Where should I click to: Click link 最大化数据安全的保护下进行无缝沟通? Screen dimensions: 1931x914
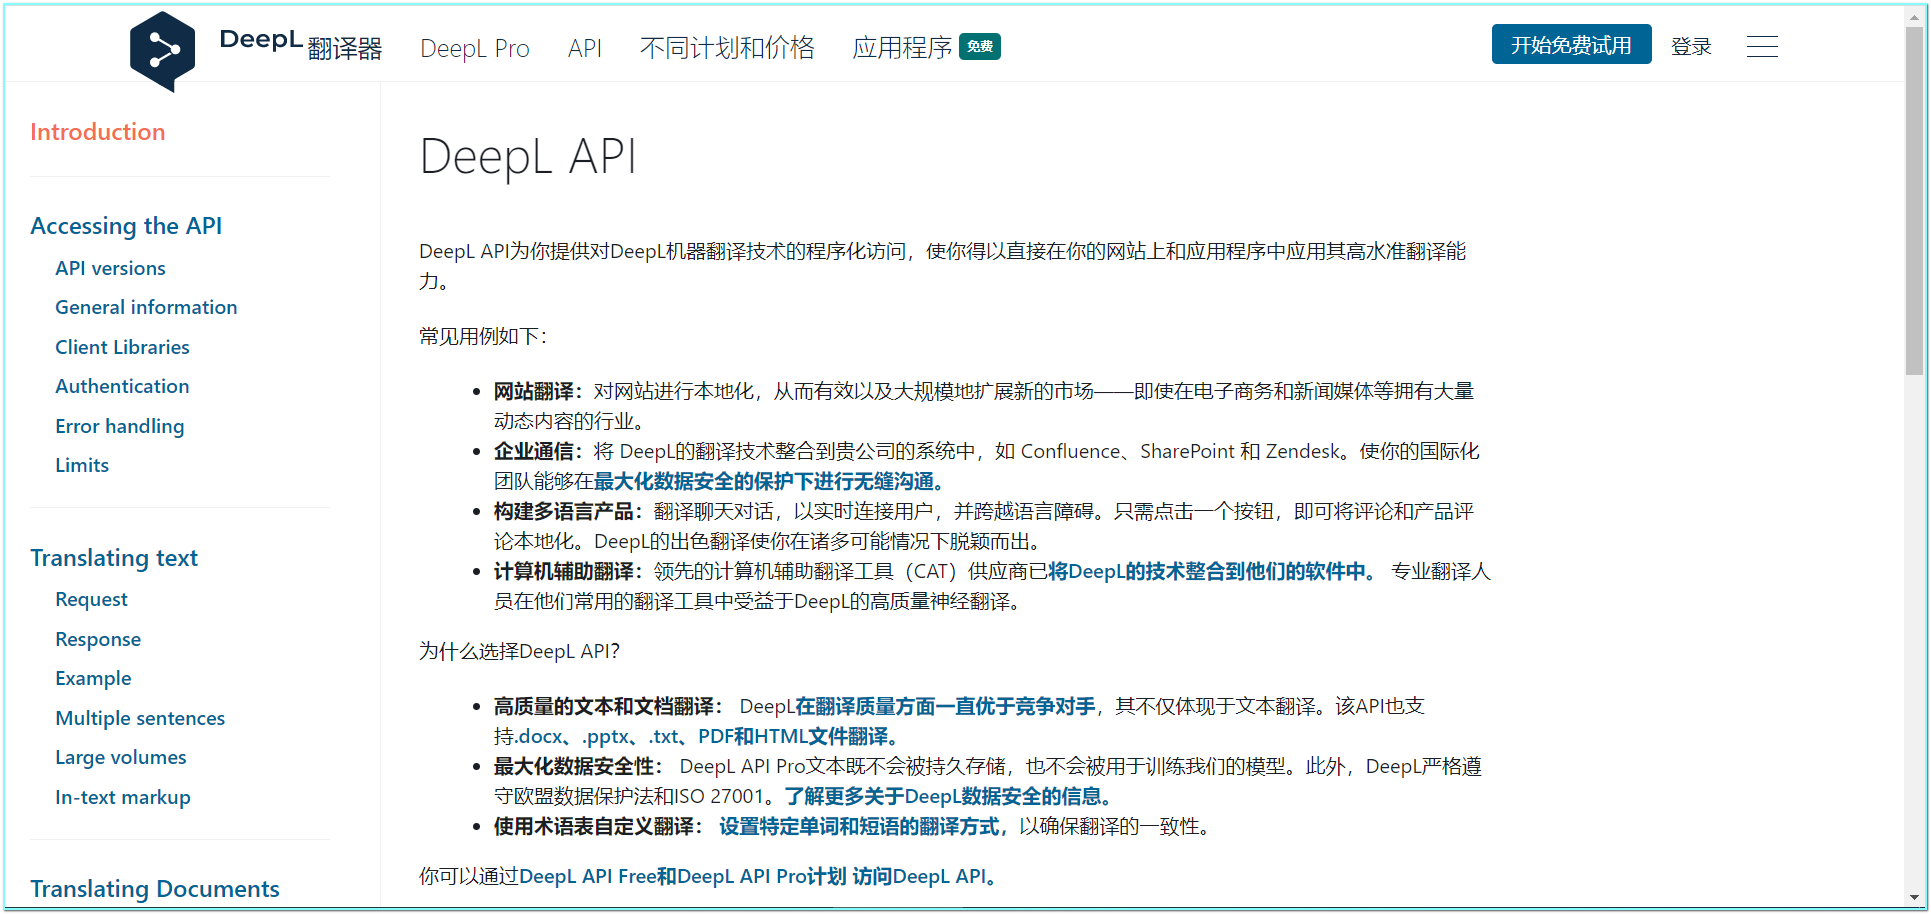(x=768, y=482)
